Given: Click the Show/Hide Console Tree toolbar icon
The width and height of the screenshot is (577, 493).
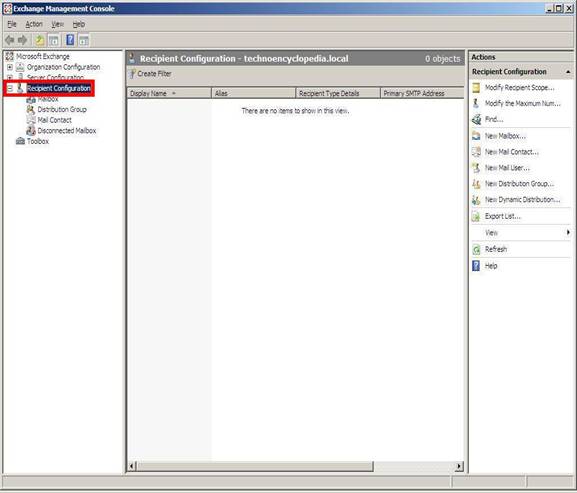Looking at the screenshot, I should click(54, 40).
